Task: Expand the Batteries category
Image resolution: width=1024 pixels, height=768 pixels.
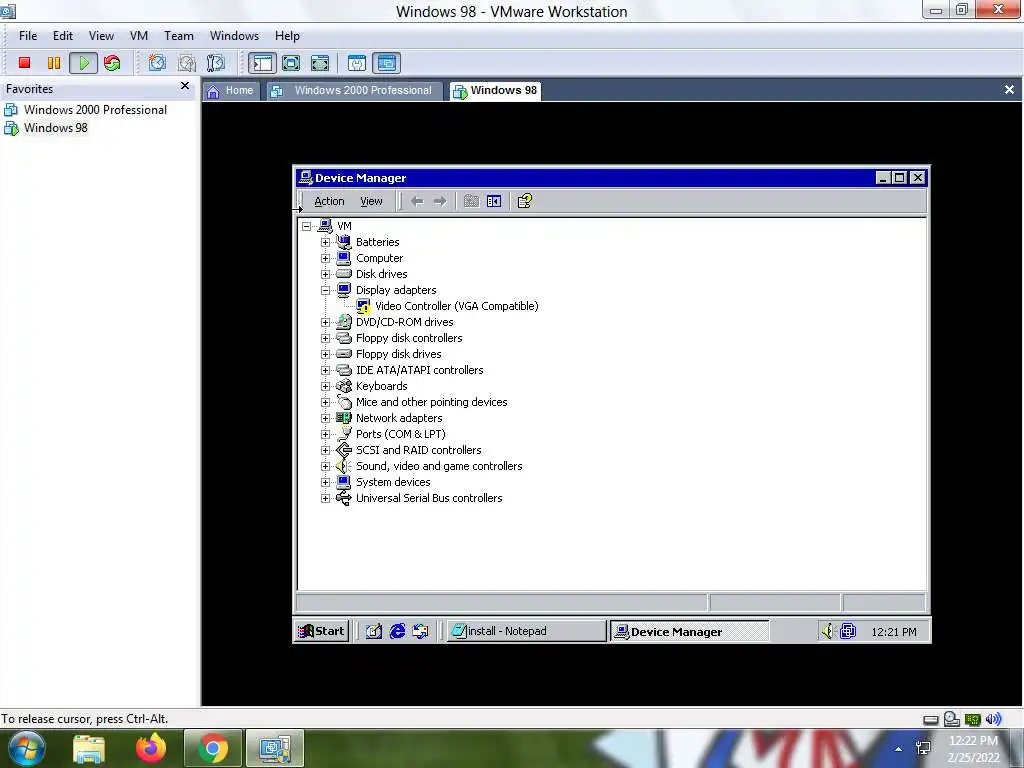Action: [x=325, y=242]
